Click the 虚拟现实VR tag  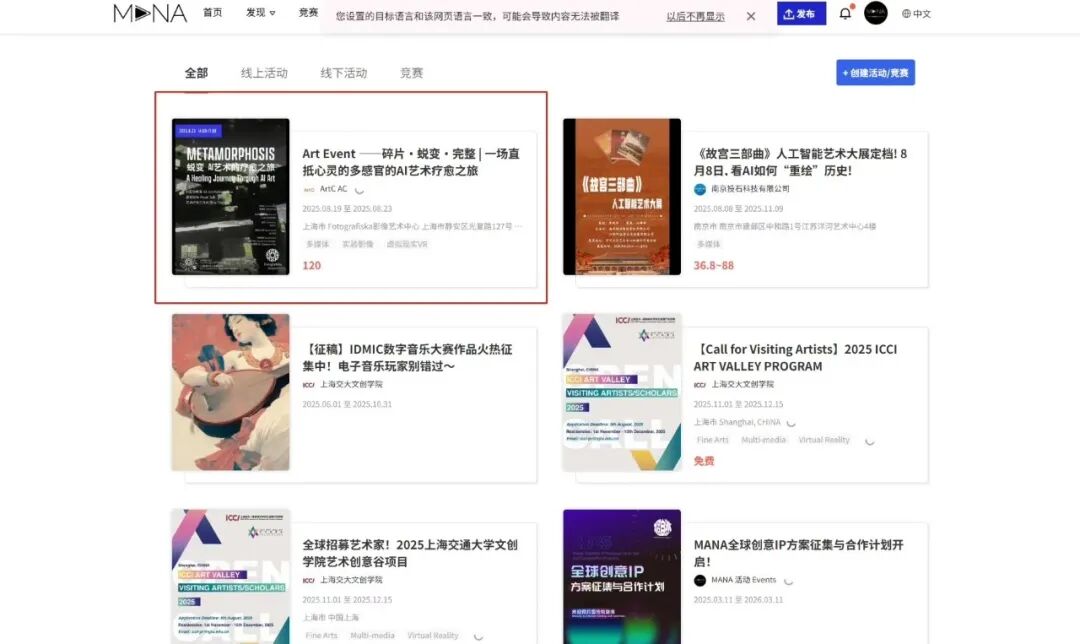406,244
